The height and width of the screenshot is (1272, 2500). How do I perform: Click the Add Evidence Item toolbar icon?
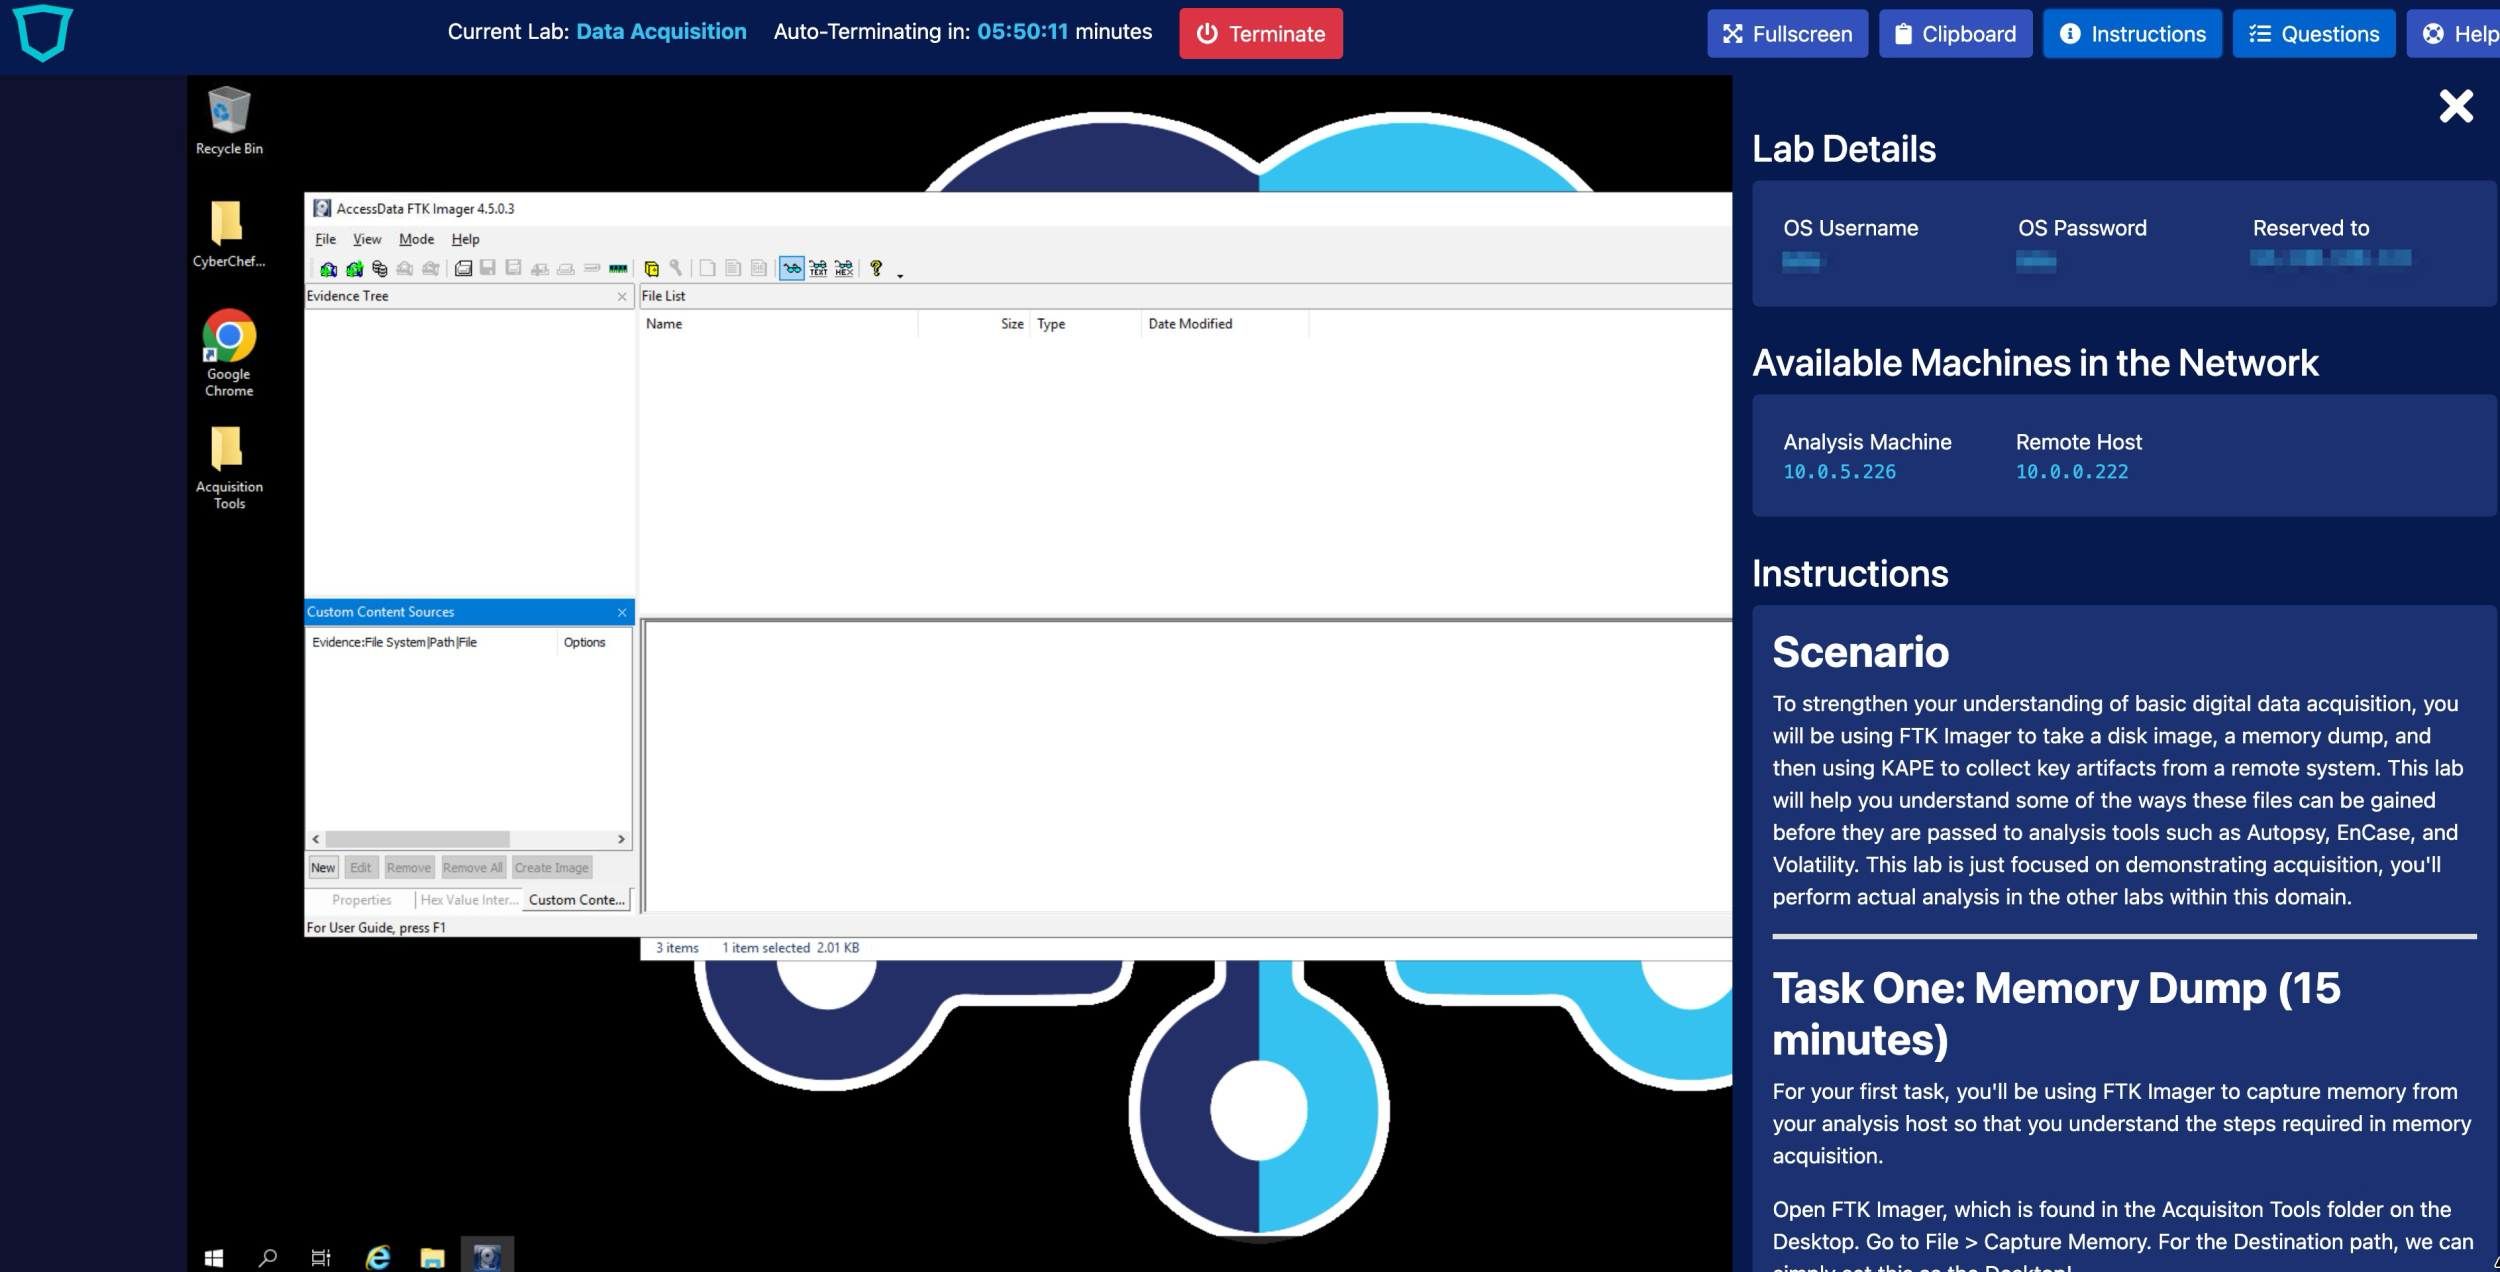click(x=328, y=268)
